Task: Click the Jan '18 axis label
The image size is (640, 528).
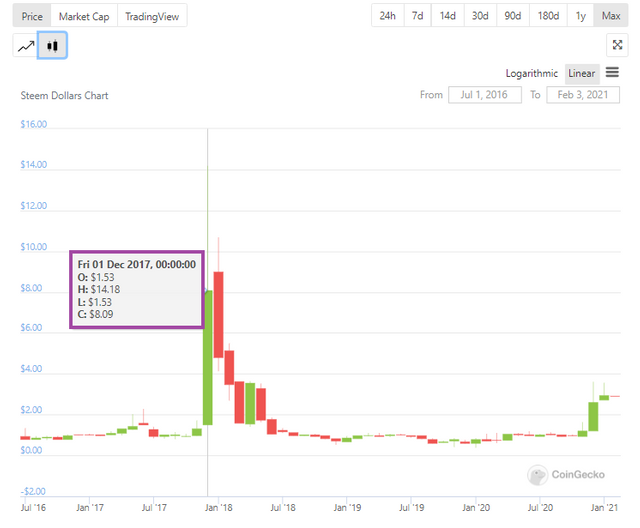Action: [x=218, y=508]
